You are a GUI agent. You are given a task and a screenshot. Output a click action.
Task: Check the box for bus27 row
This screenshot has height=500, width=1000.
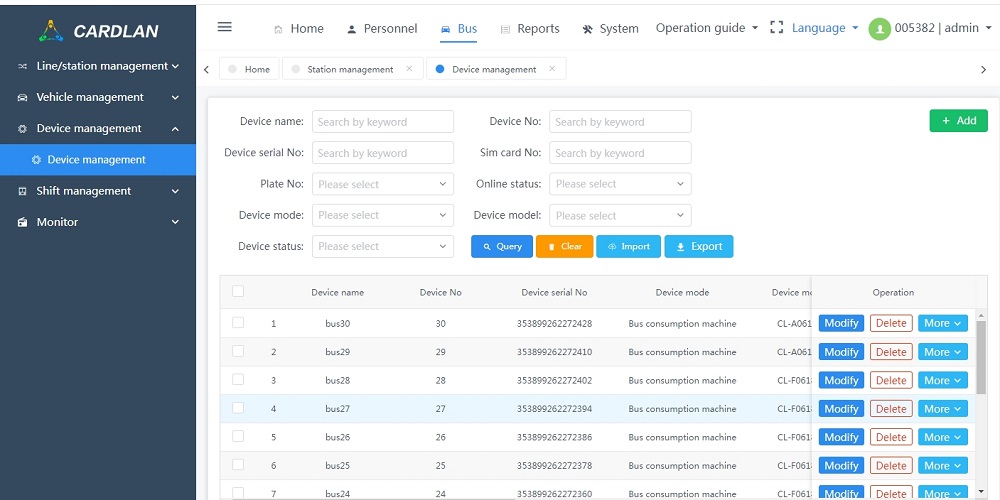click(x=238, y=408)
